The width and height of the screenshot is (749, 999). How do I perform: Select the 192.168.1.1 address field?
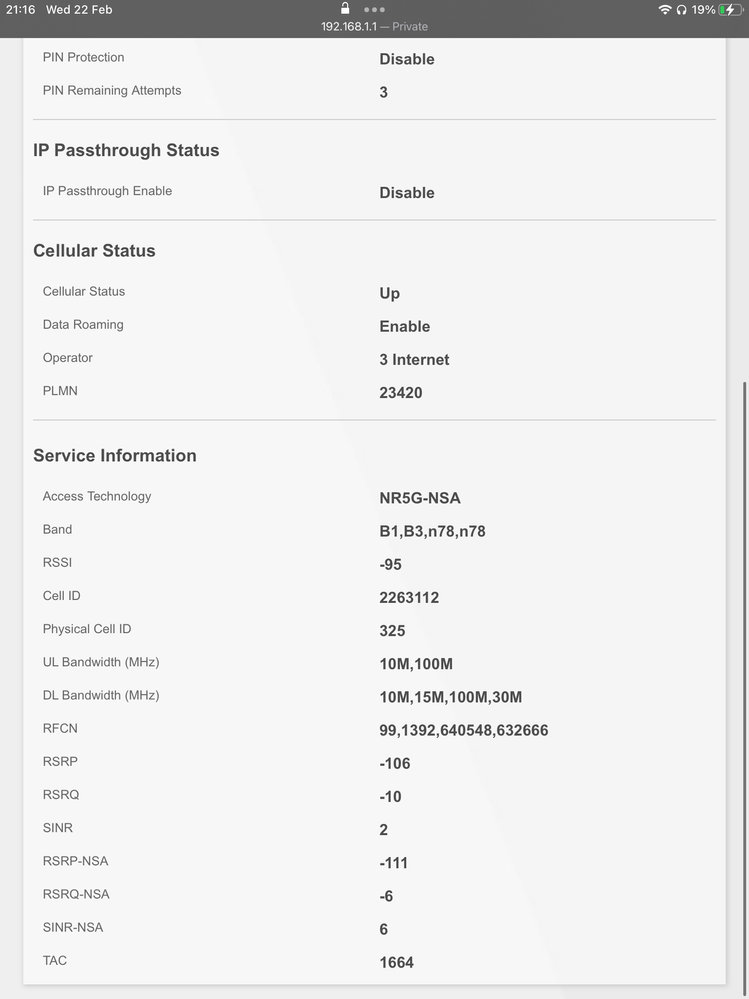(374, 27)
